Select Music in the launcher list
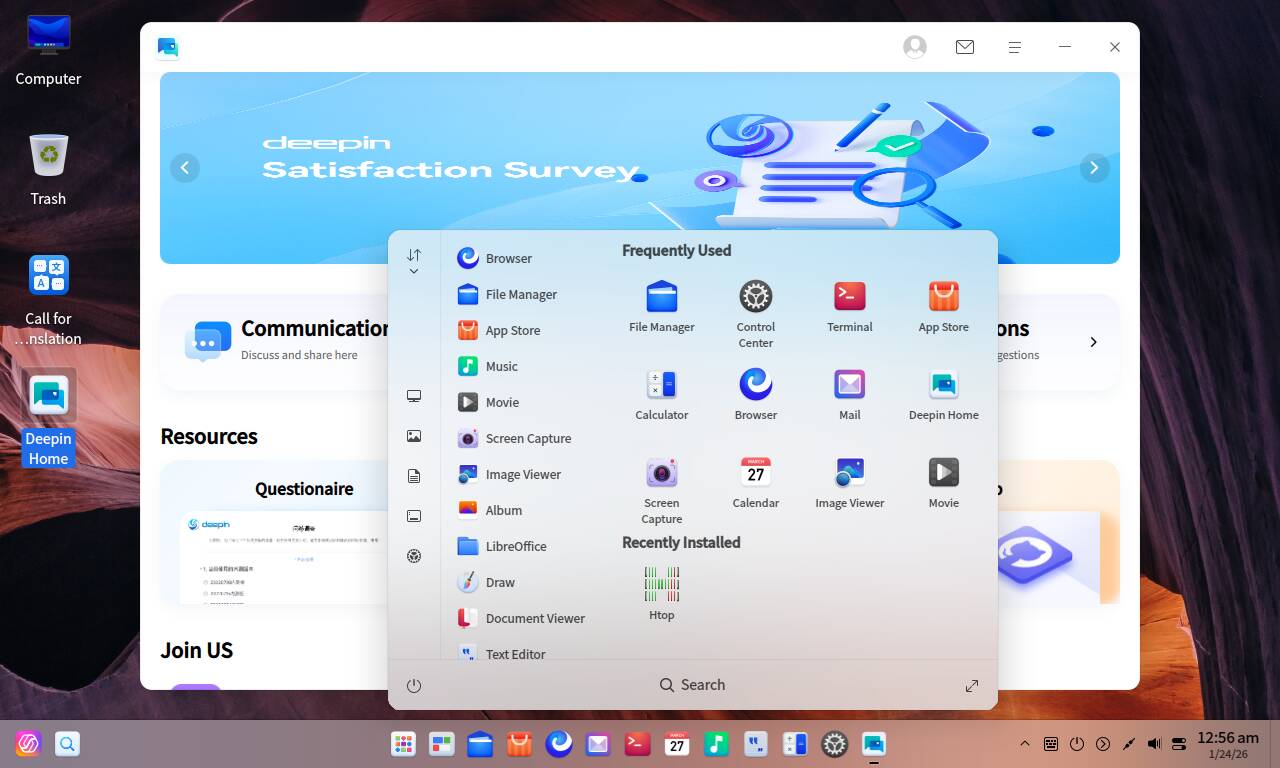 coord(504,366)
